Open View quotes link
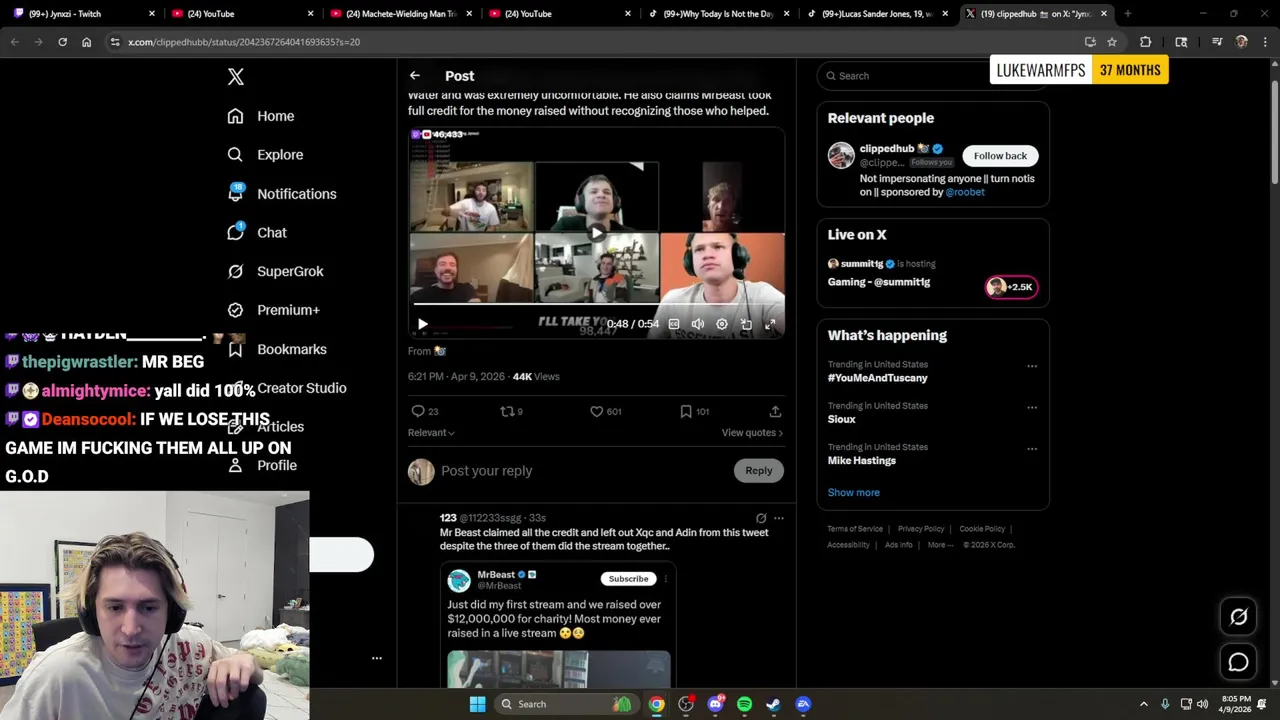This screenshot has height=720, width=1280. (x=752, y=433)
